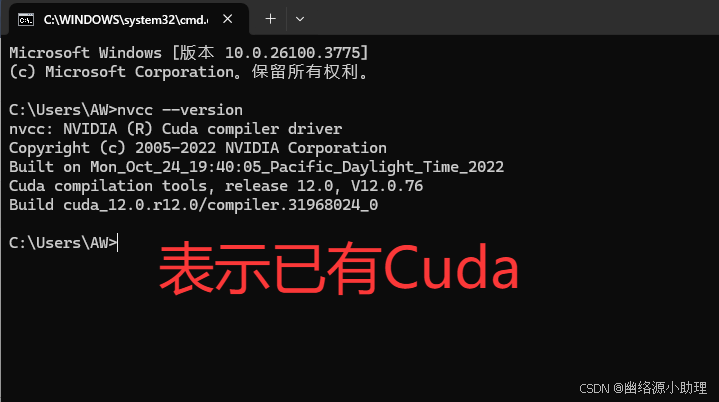Click the 'nvcc --version' command text
This screenshot has width=719, height=402.
(180, 110)
